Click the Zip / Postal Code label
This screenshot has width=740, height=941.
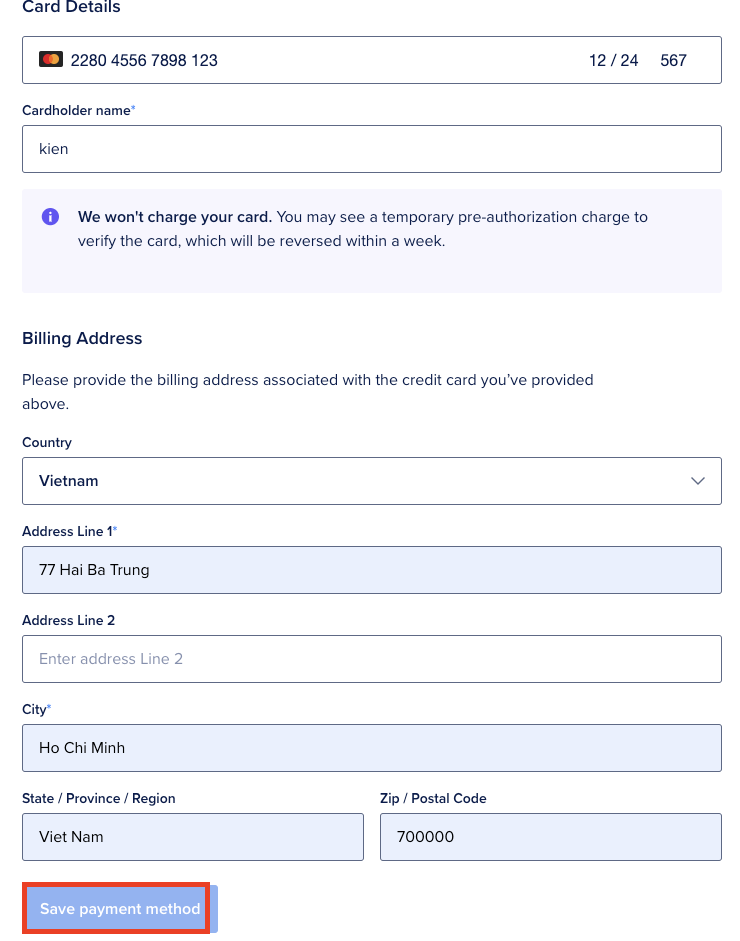(x=433, y=799)
